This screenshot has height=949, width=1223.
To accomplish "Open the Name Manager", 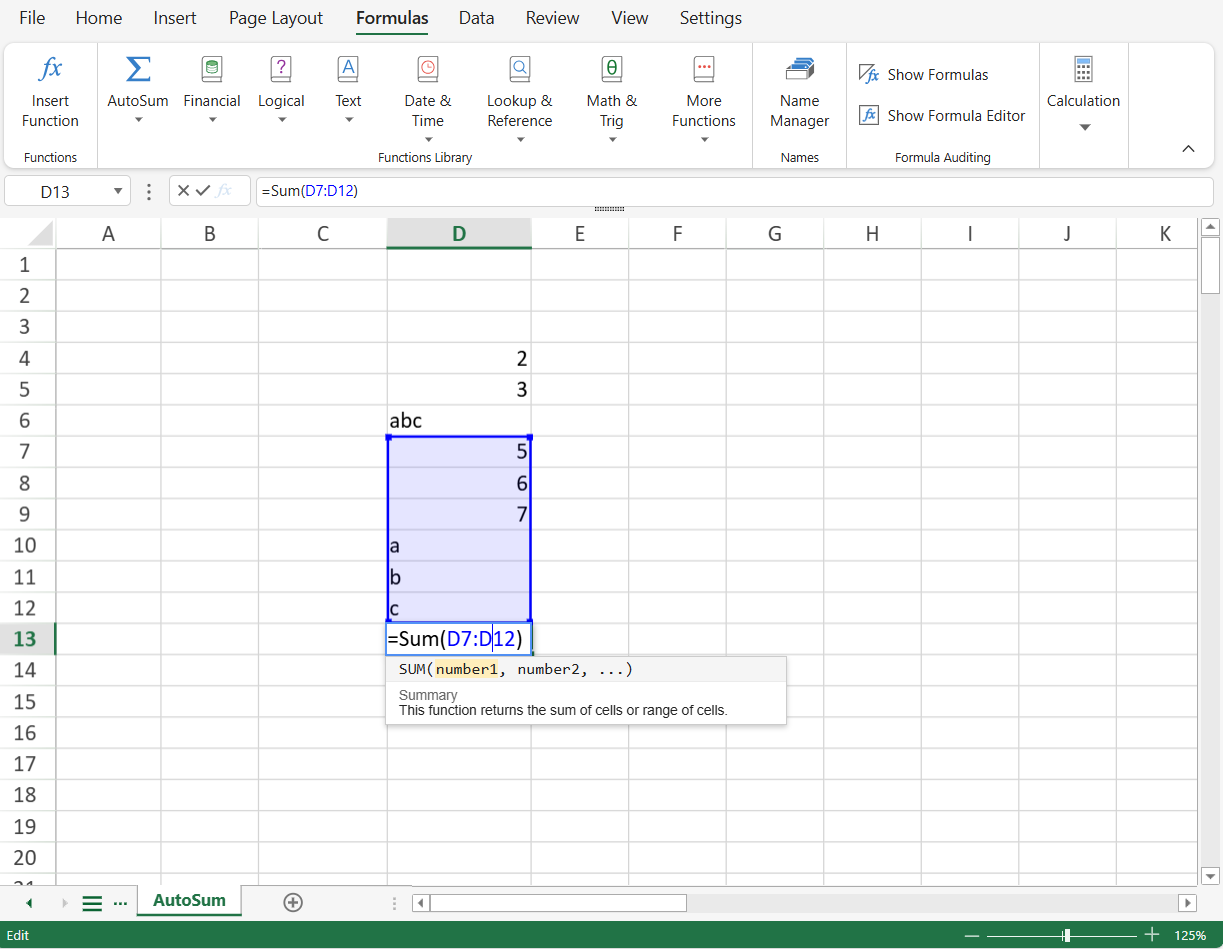I will pos(799,70).
